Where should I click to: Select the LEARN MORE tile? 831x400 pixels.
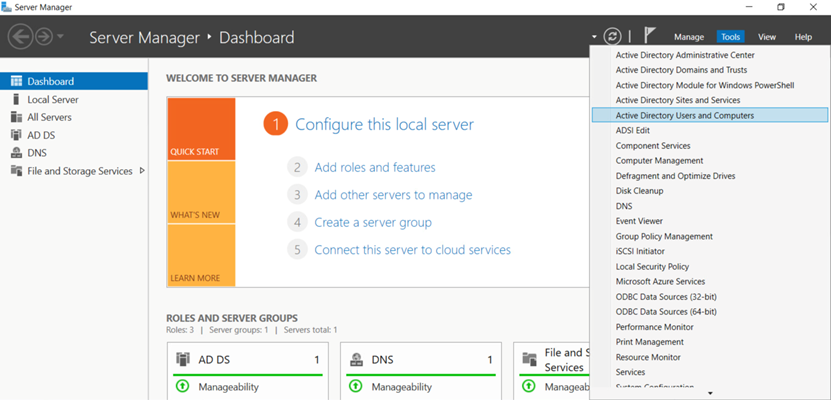point(201,255)
